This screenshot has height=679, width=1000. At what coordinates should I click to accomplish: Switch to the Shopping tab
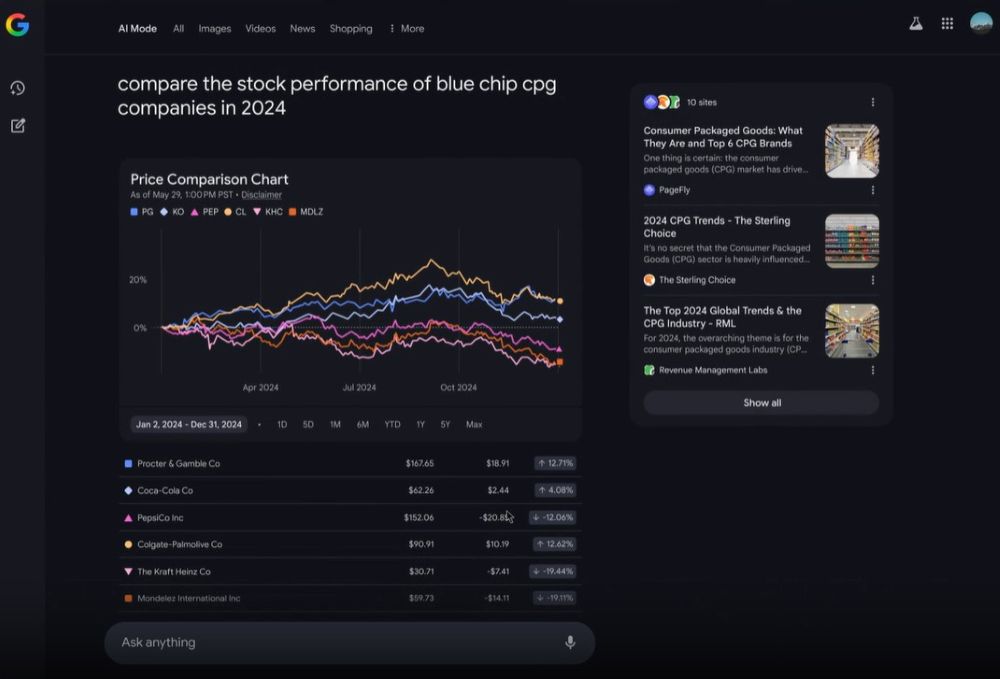[351, 29]
